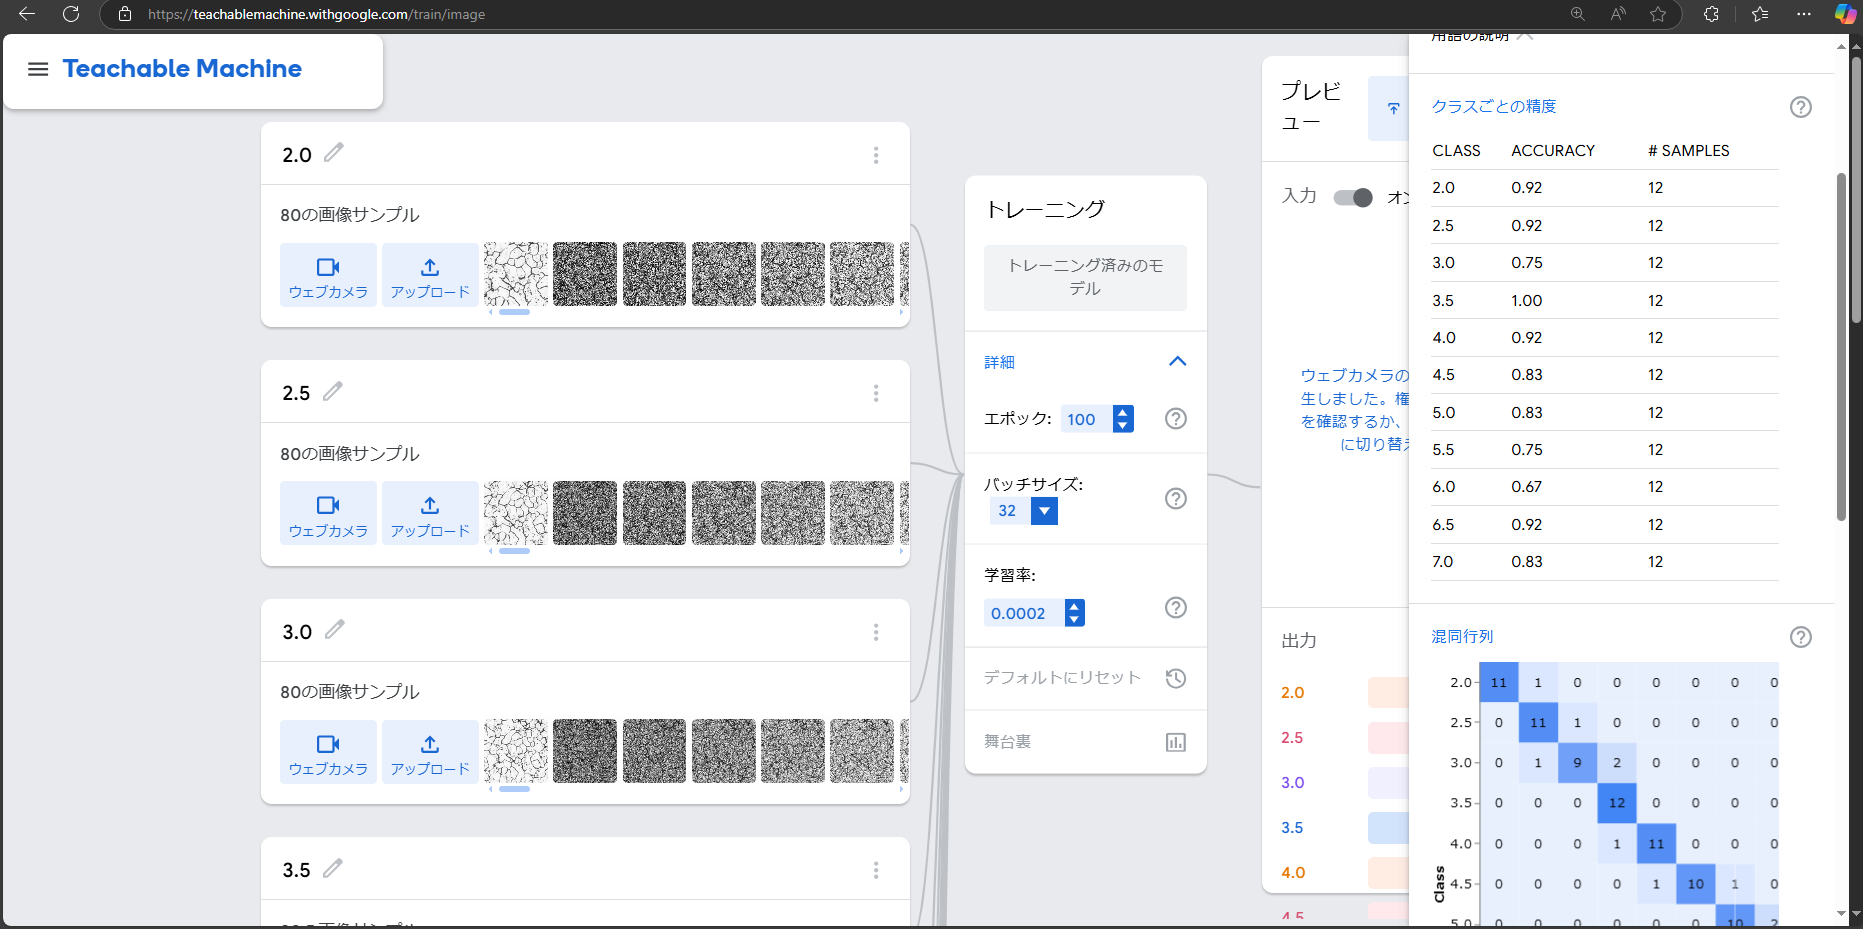The image size is (1863, 929).
Task: Click the confusion matrix heading
Action: 1462,636
